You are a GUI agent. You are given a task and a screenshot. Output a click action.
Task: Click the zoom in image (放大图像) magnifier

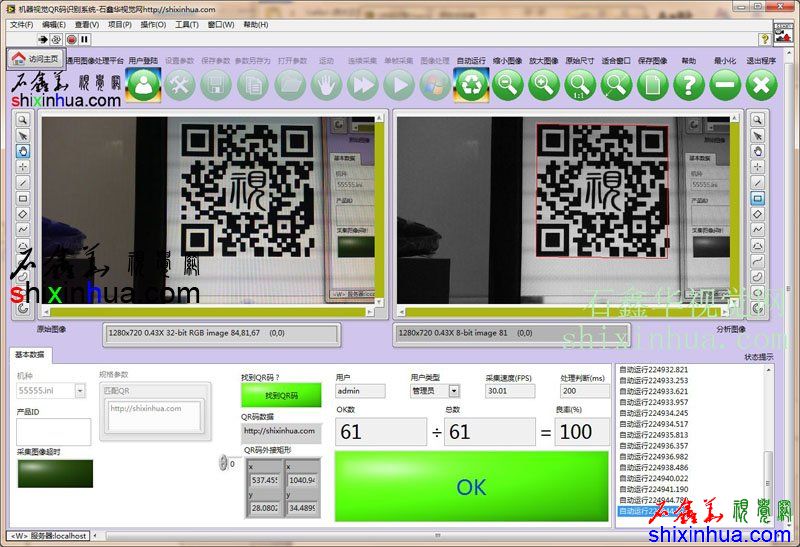pyautogui.click(x=543, y=85)
